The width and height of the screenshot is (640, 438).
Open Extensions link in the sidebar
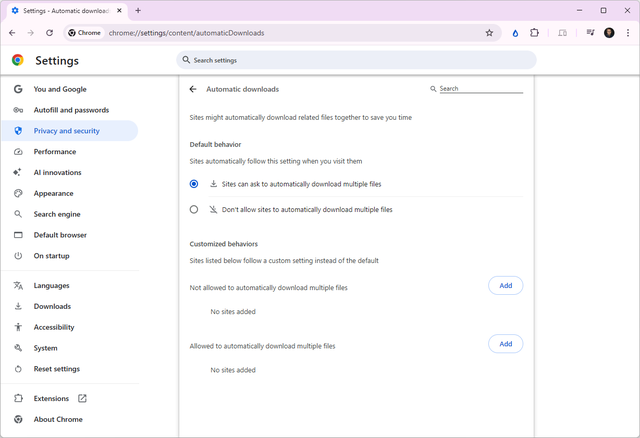[x=51, y=398]
